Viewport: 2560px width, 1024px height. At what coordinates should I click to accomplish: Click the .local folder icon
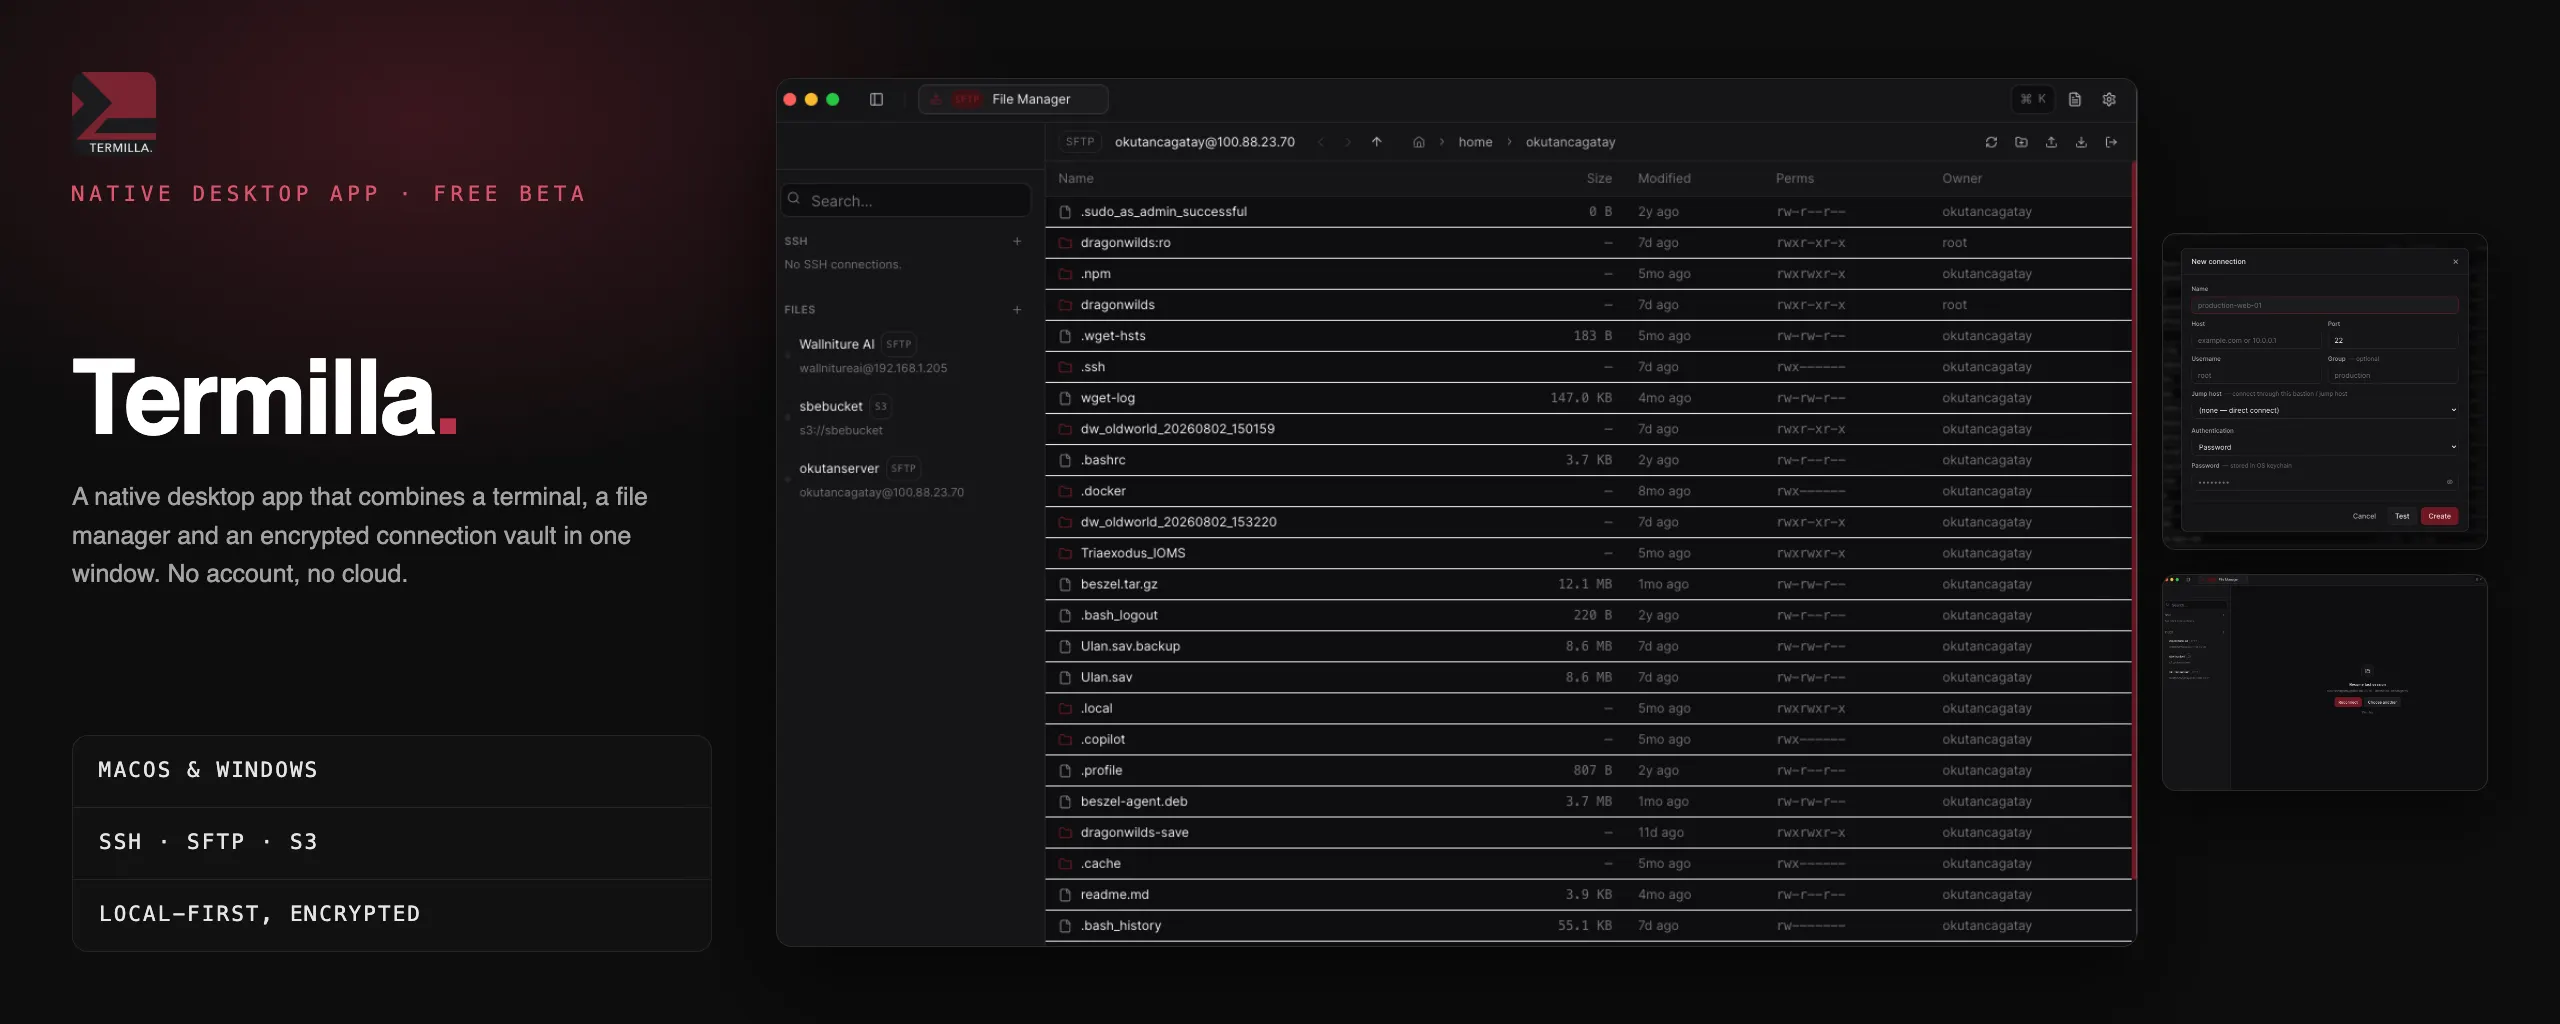(1065, 708)
